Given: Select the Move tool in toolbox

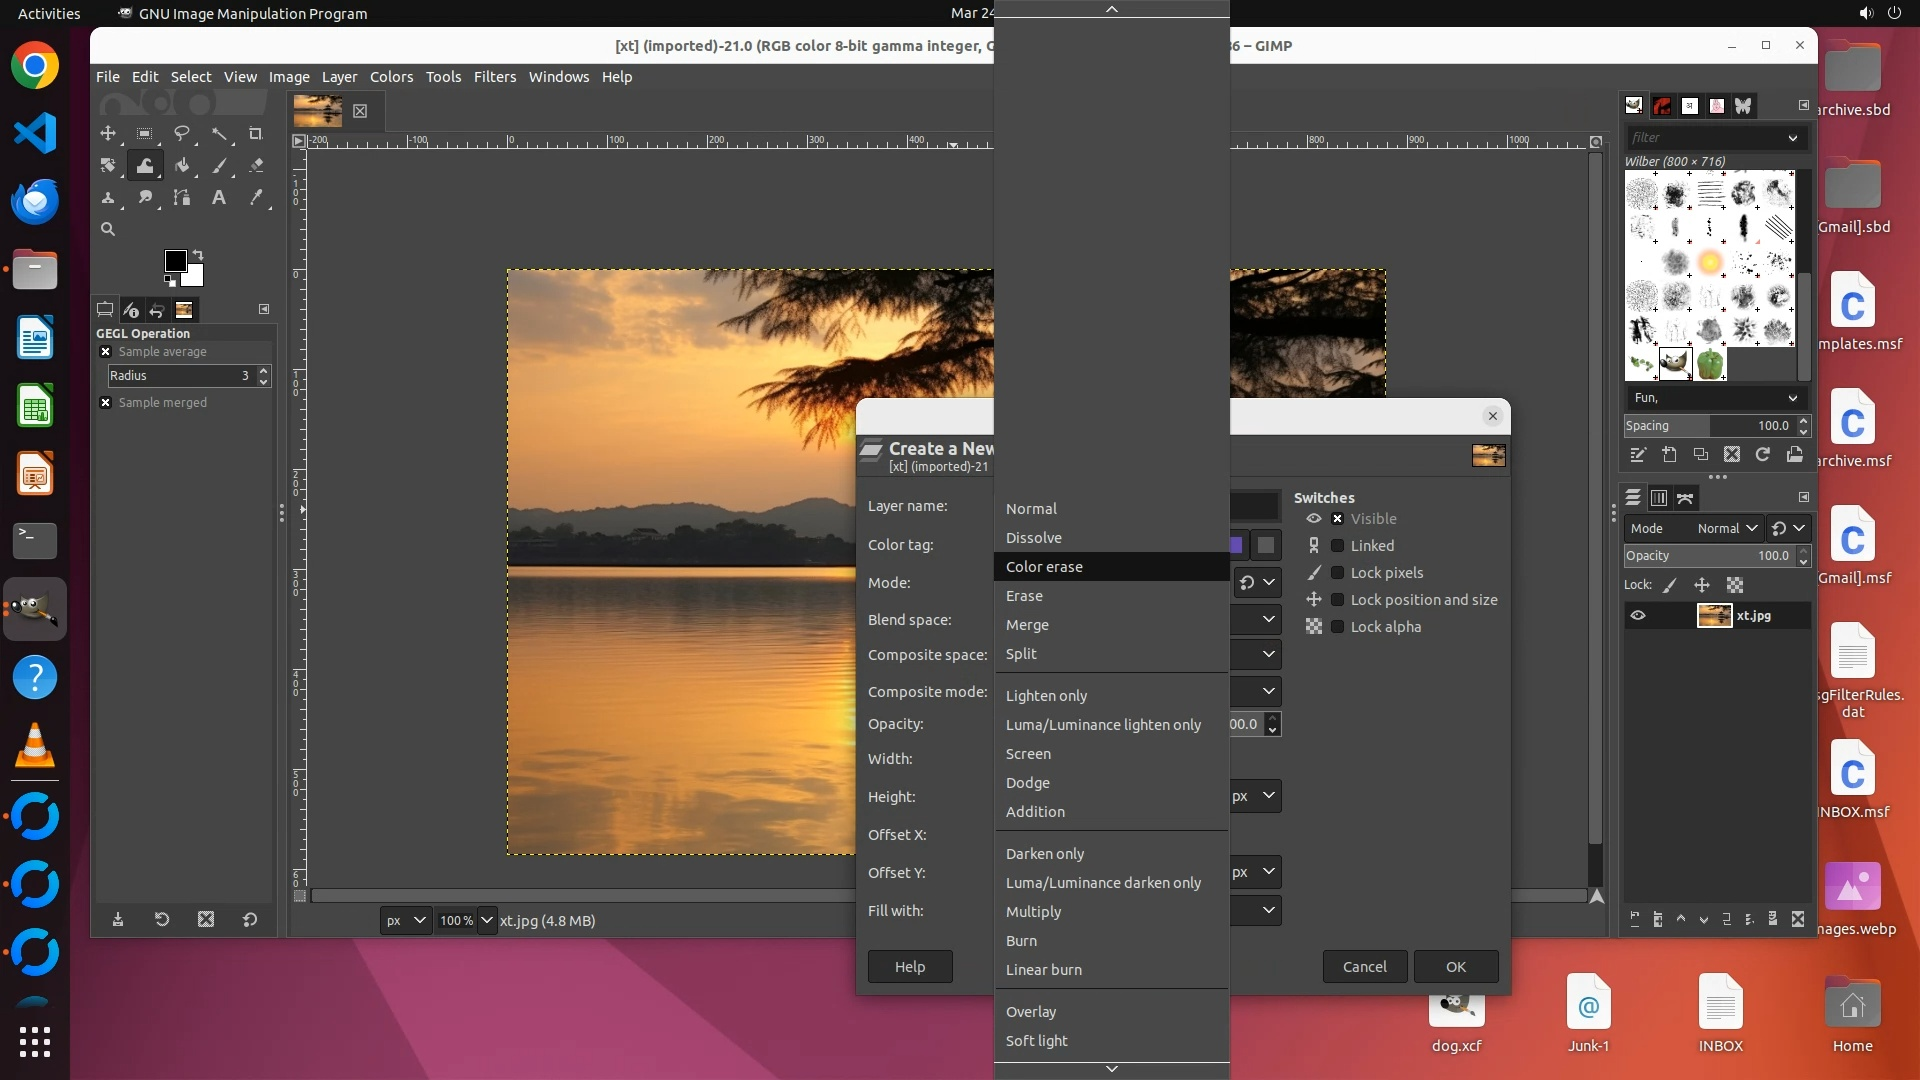Looking at the screenshot, I should click(108, 134).
